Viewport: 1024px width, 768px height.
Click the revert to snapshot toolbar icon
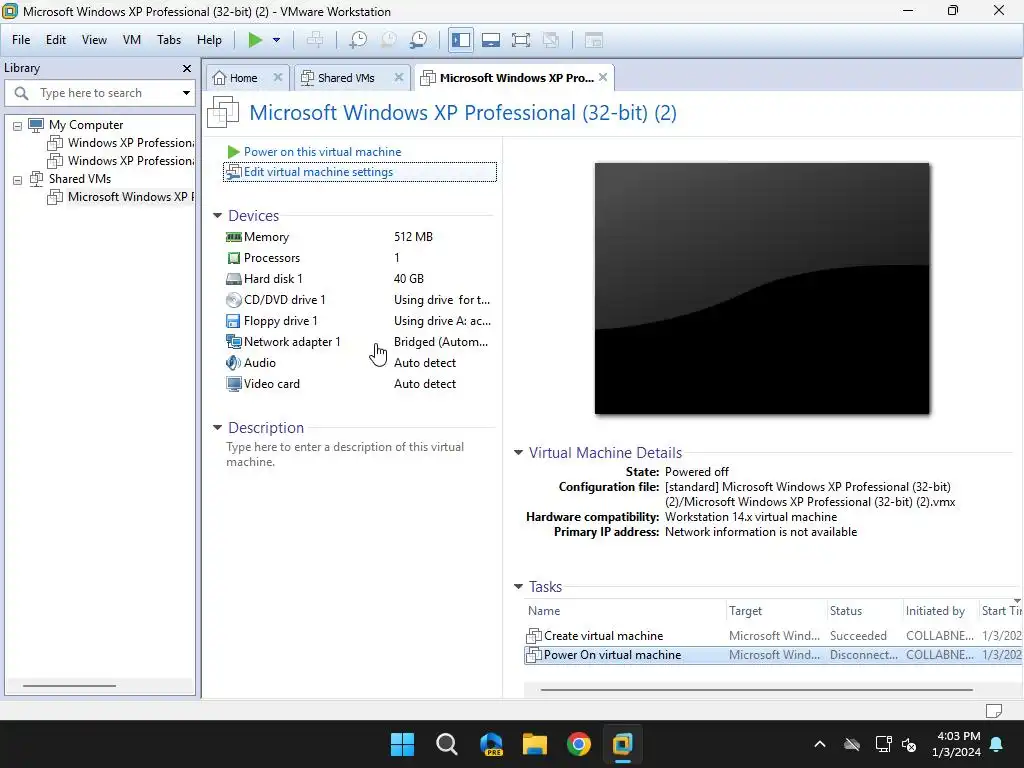point(389,40)
